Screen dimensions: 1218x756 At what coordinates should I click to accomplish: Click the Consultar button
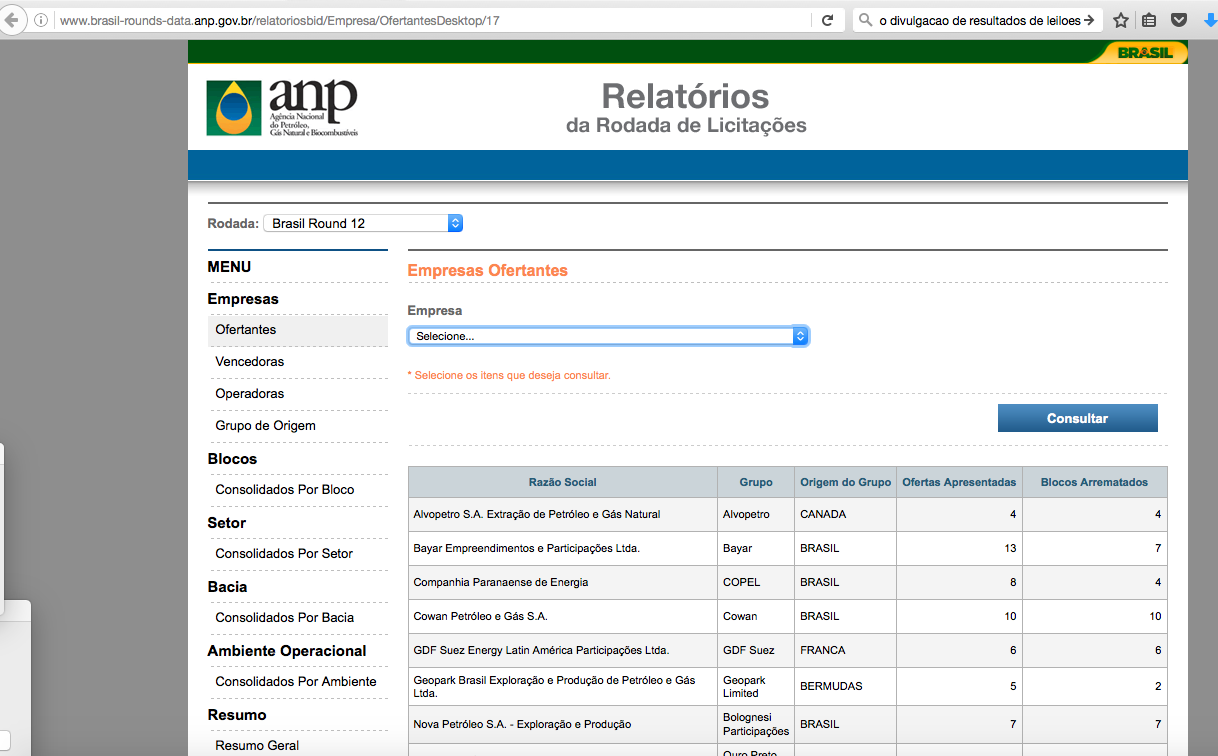[x=1077, y=418]
